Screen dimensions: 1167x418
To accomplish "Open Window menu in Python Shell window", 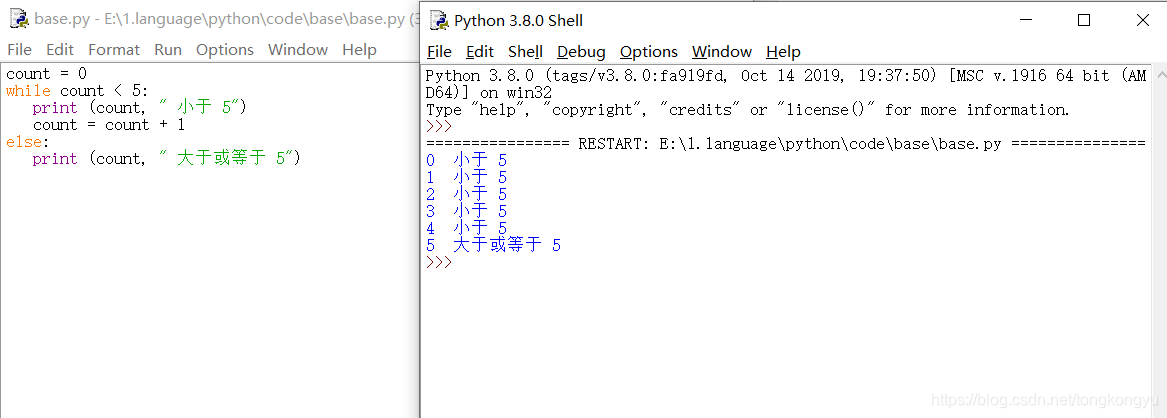I will pos(722,52).
